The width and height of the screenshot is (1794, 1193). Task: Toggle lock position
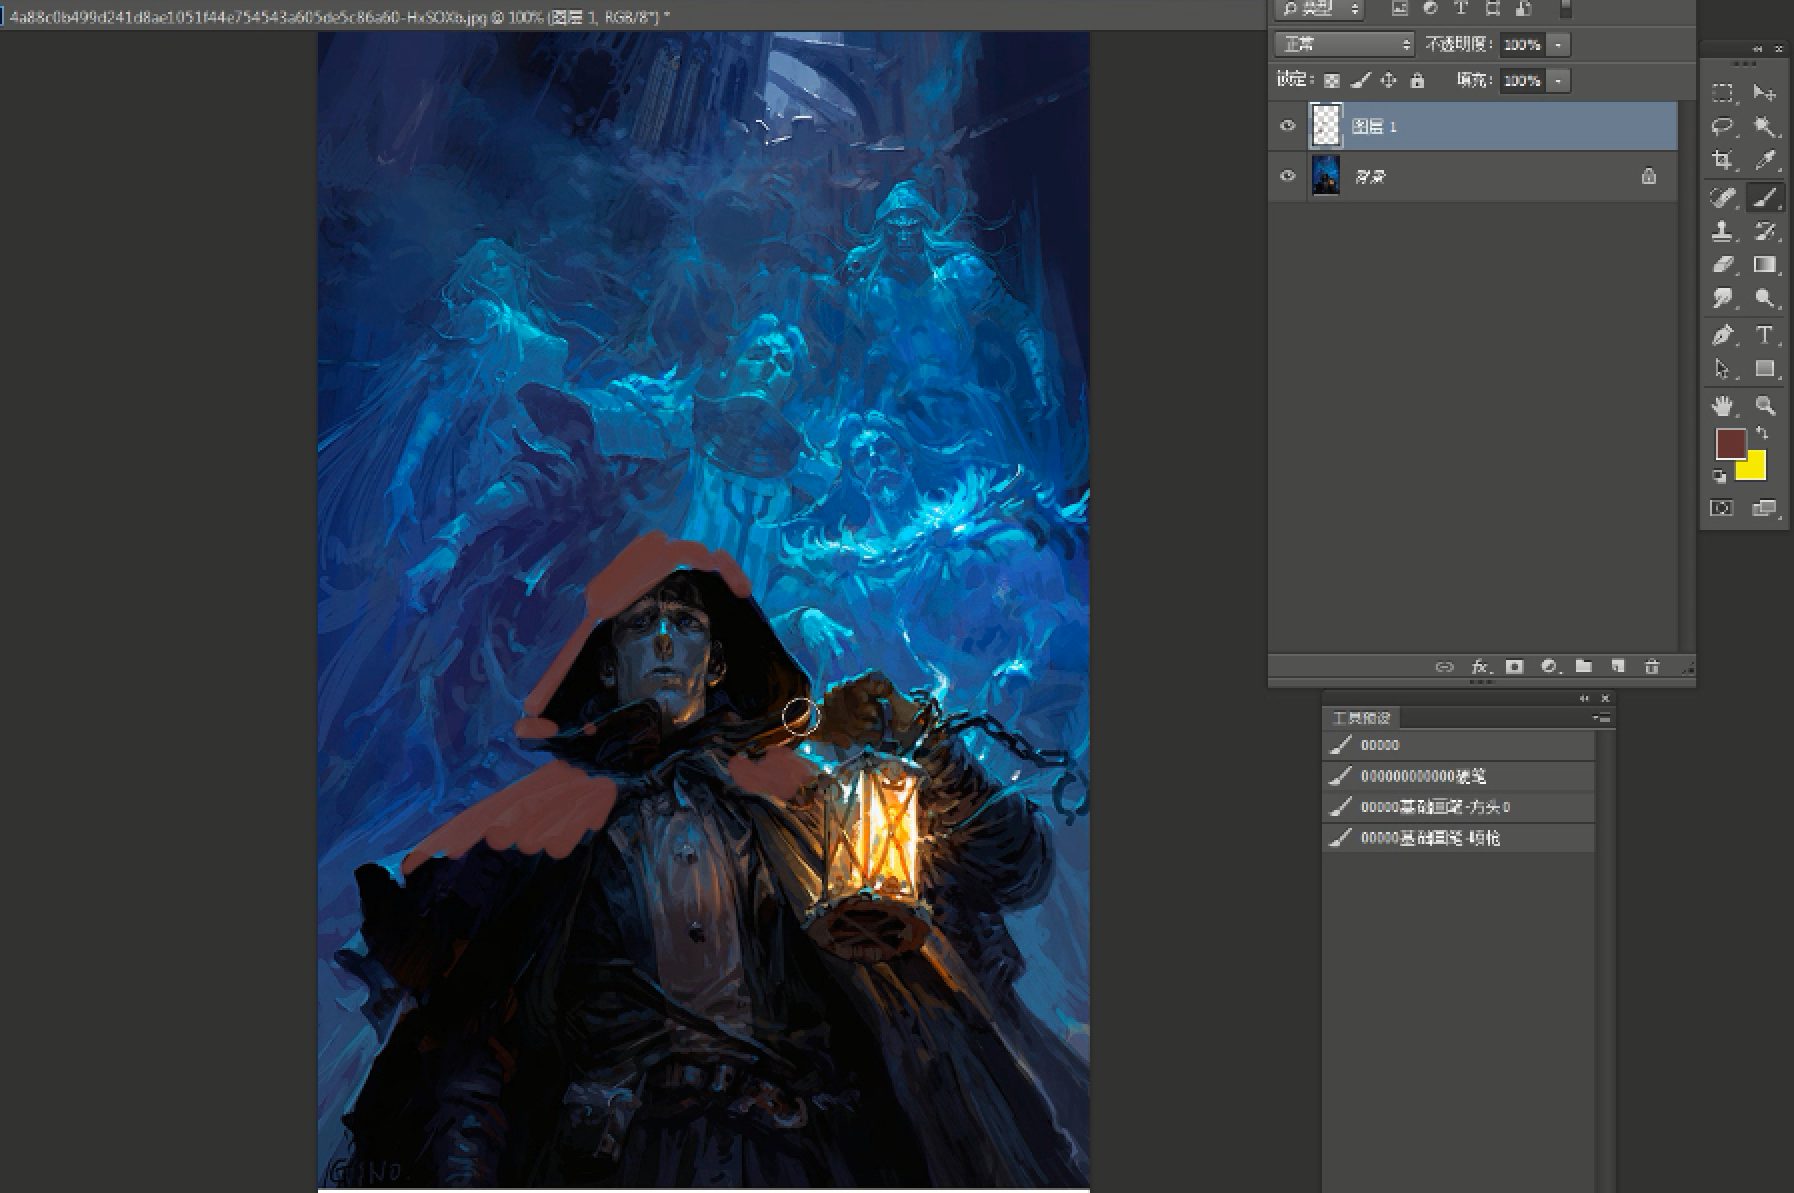point(1388,80)
